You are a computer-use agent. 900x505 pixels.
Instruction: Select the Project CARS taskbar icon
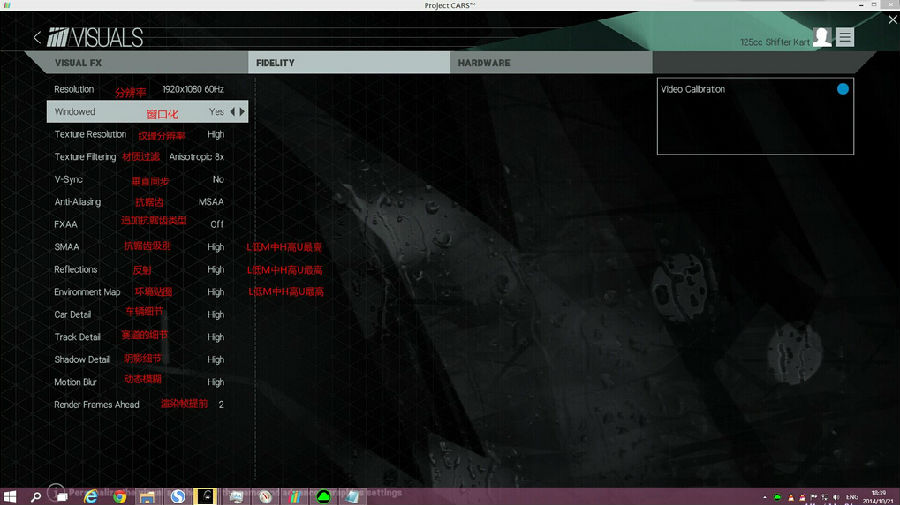205,496
